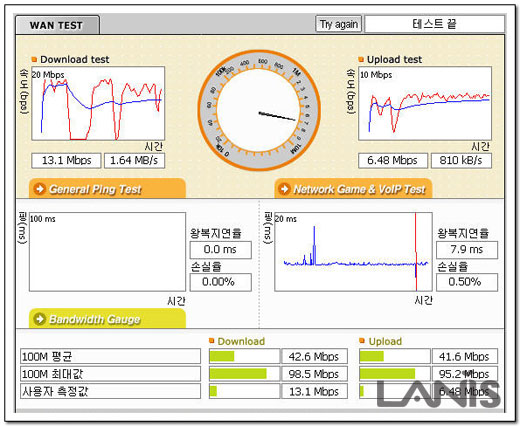
Task: Select the 0.0 ms round-trip delay value
Action: pos(221,250)
